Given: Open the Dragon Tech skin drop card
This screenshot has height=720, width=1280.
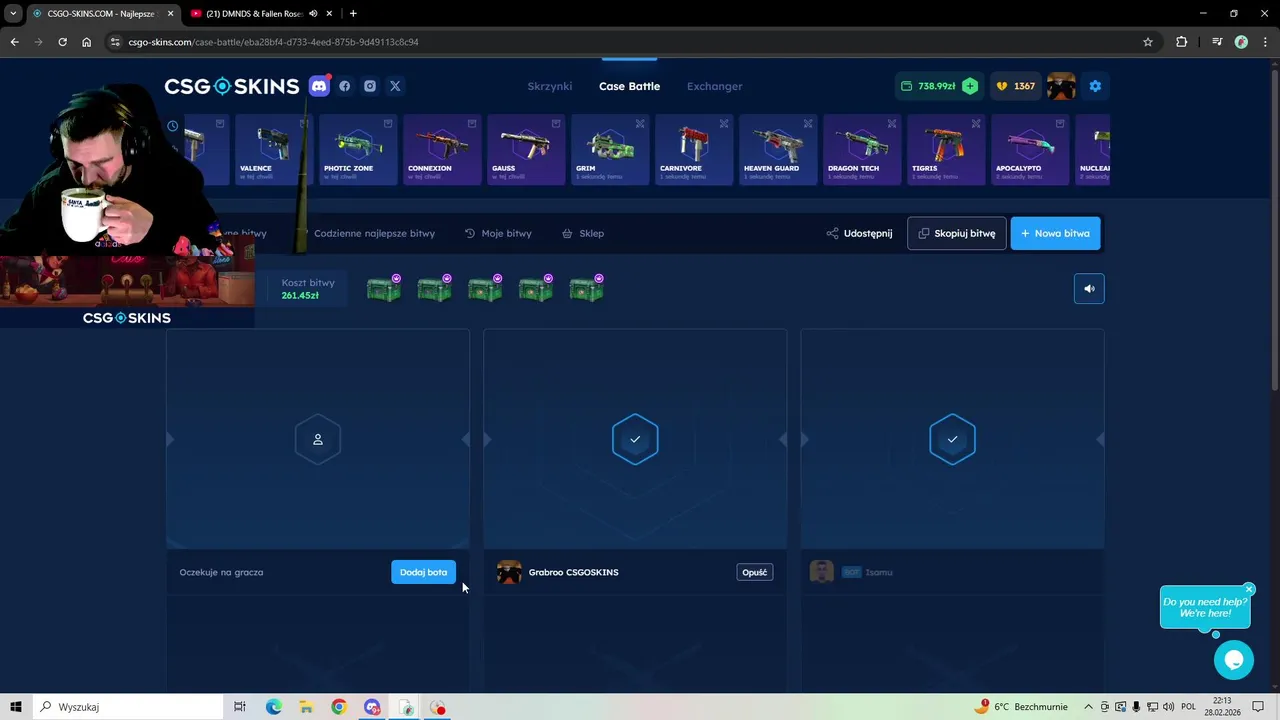Looking at the screenshot, I should coord(861,150).
